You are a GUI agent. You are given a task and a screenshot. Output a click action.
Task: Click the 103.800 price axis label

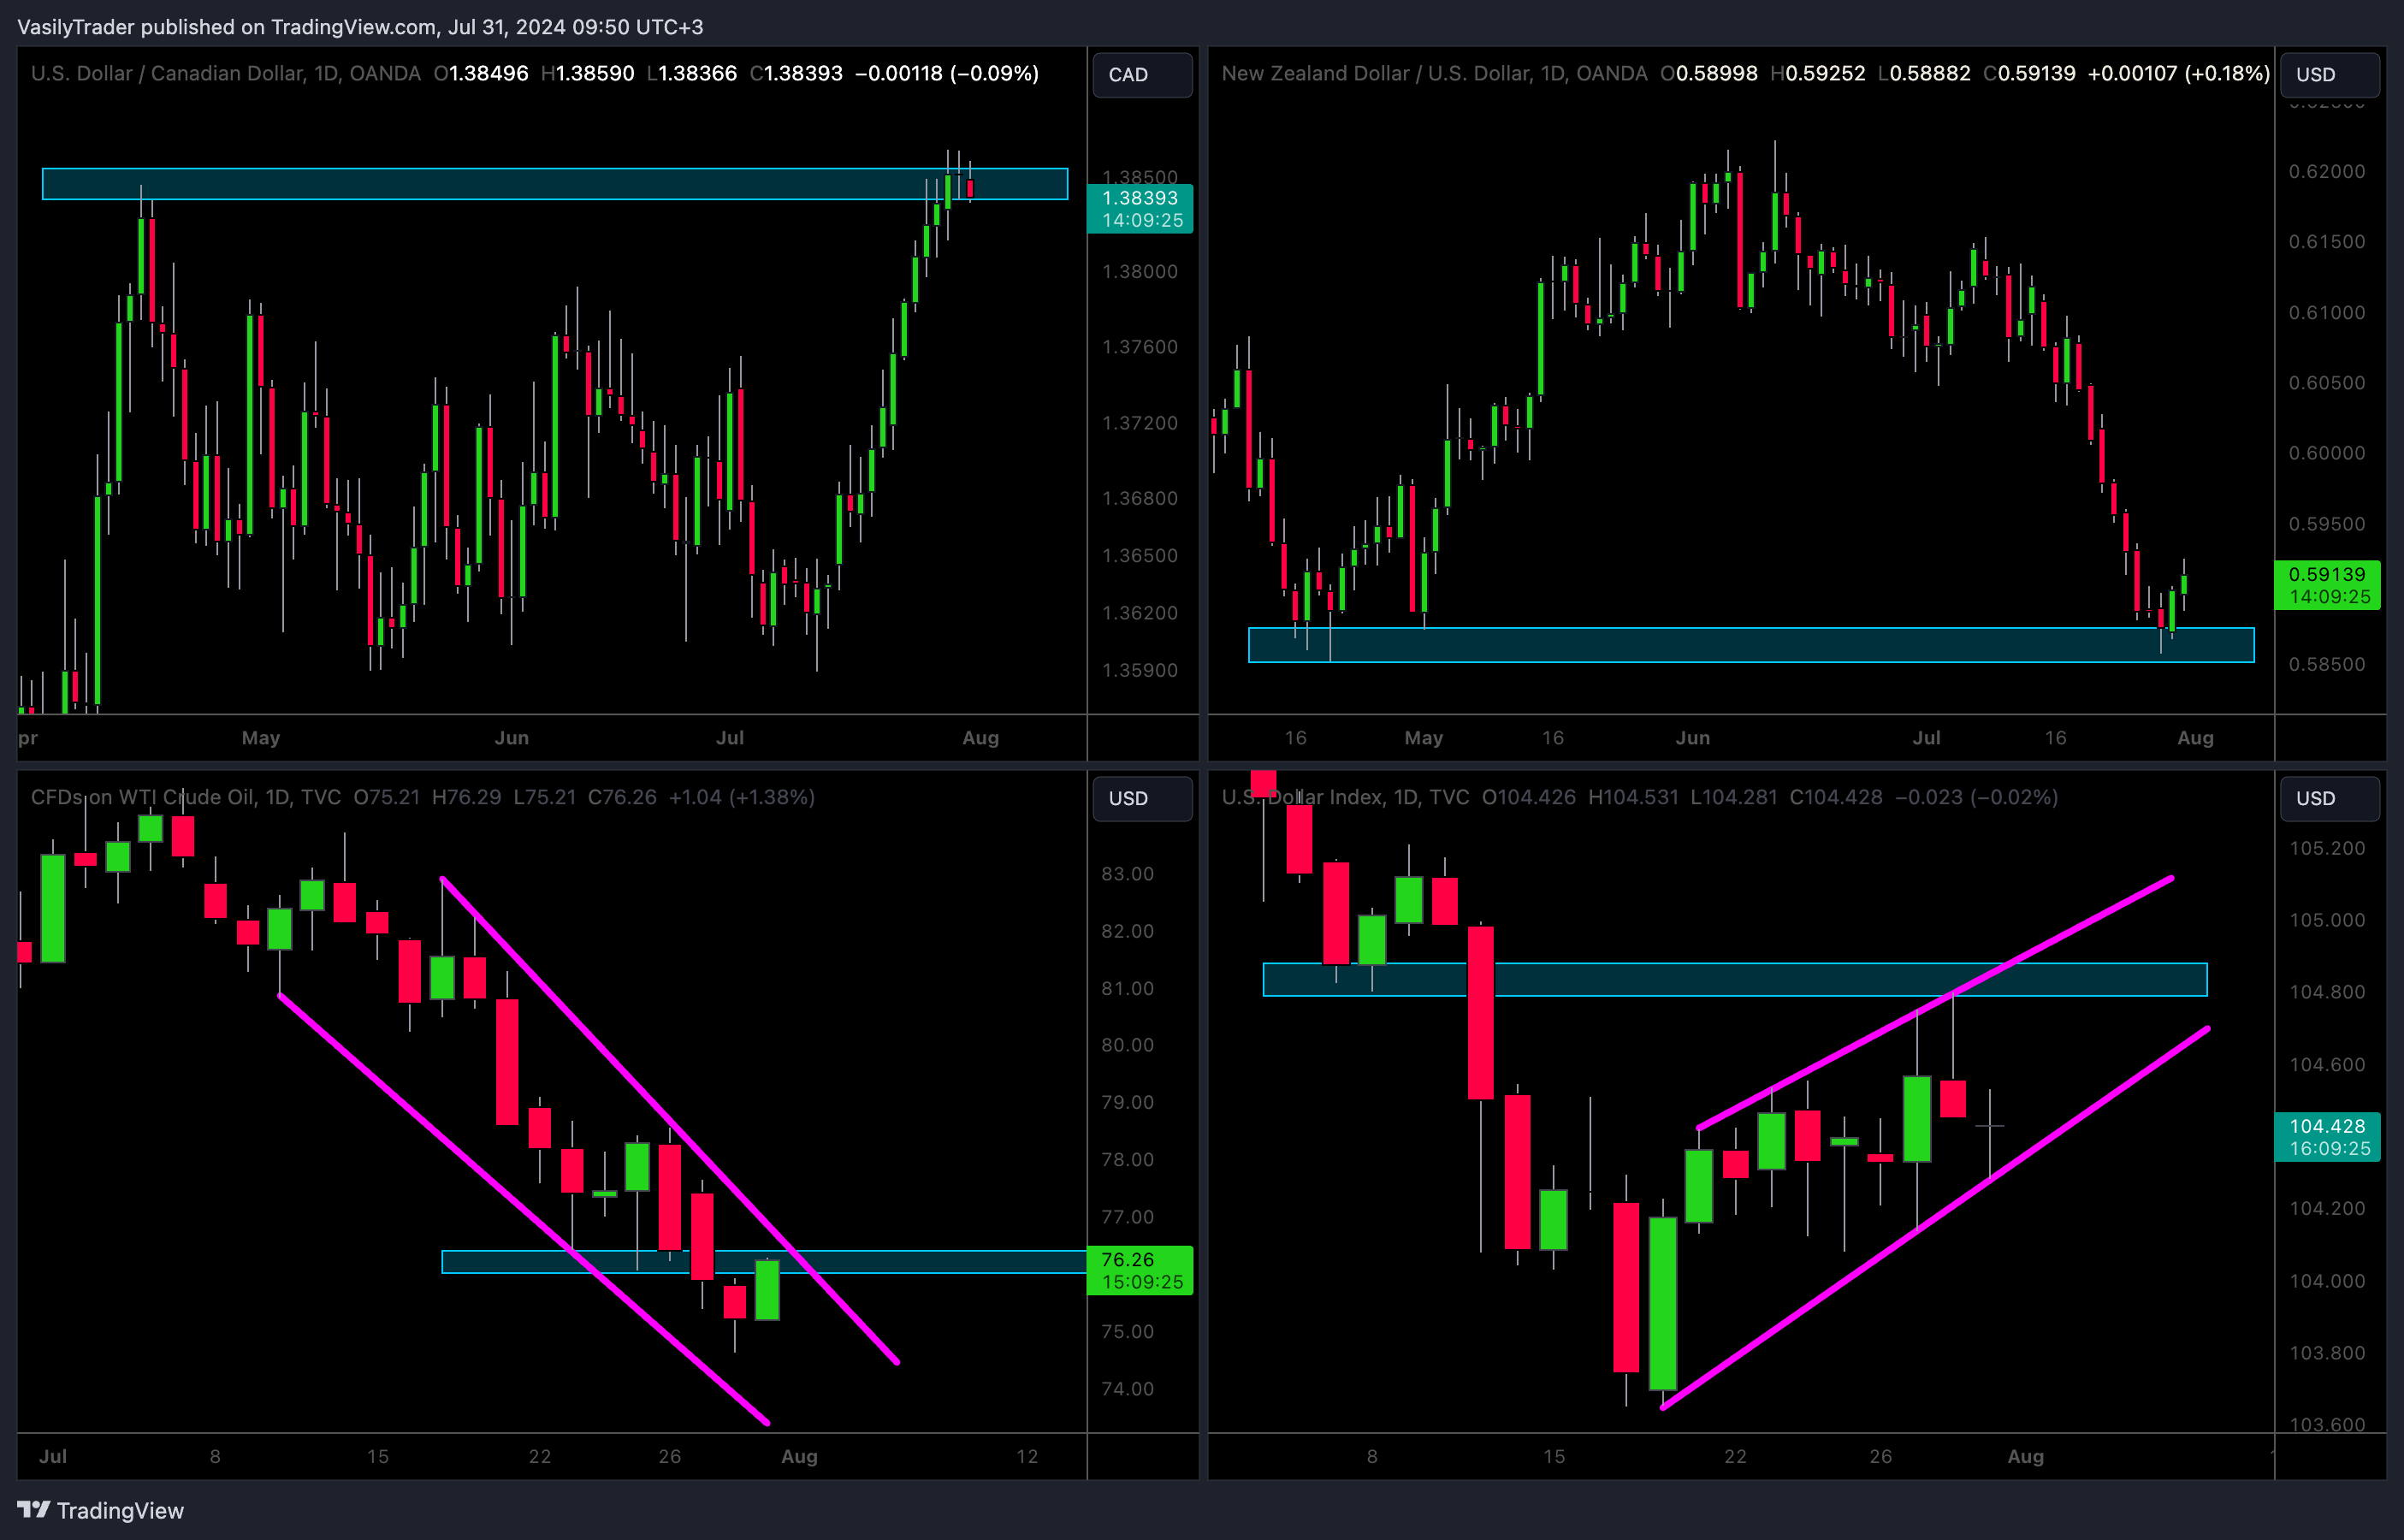coord(2327,1353)
